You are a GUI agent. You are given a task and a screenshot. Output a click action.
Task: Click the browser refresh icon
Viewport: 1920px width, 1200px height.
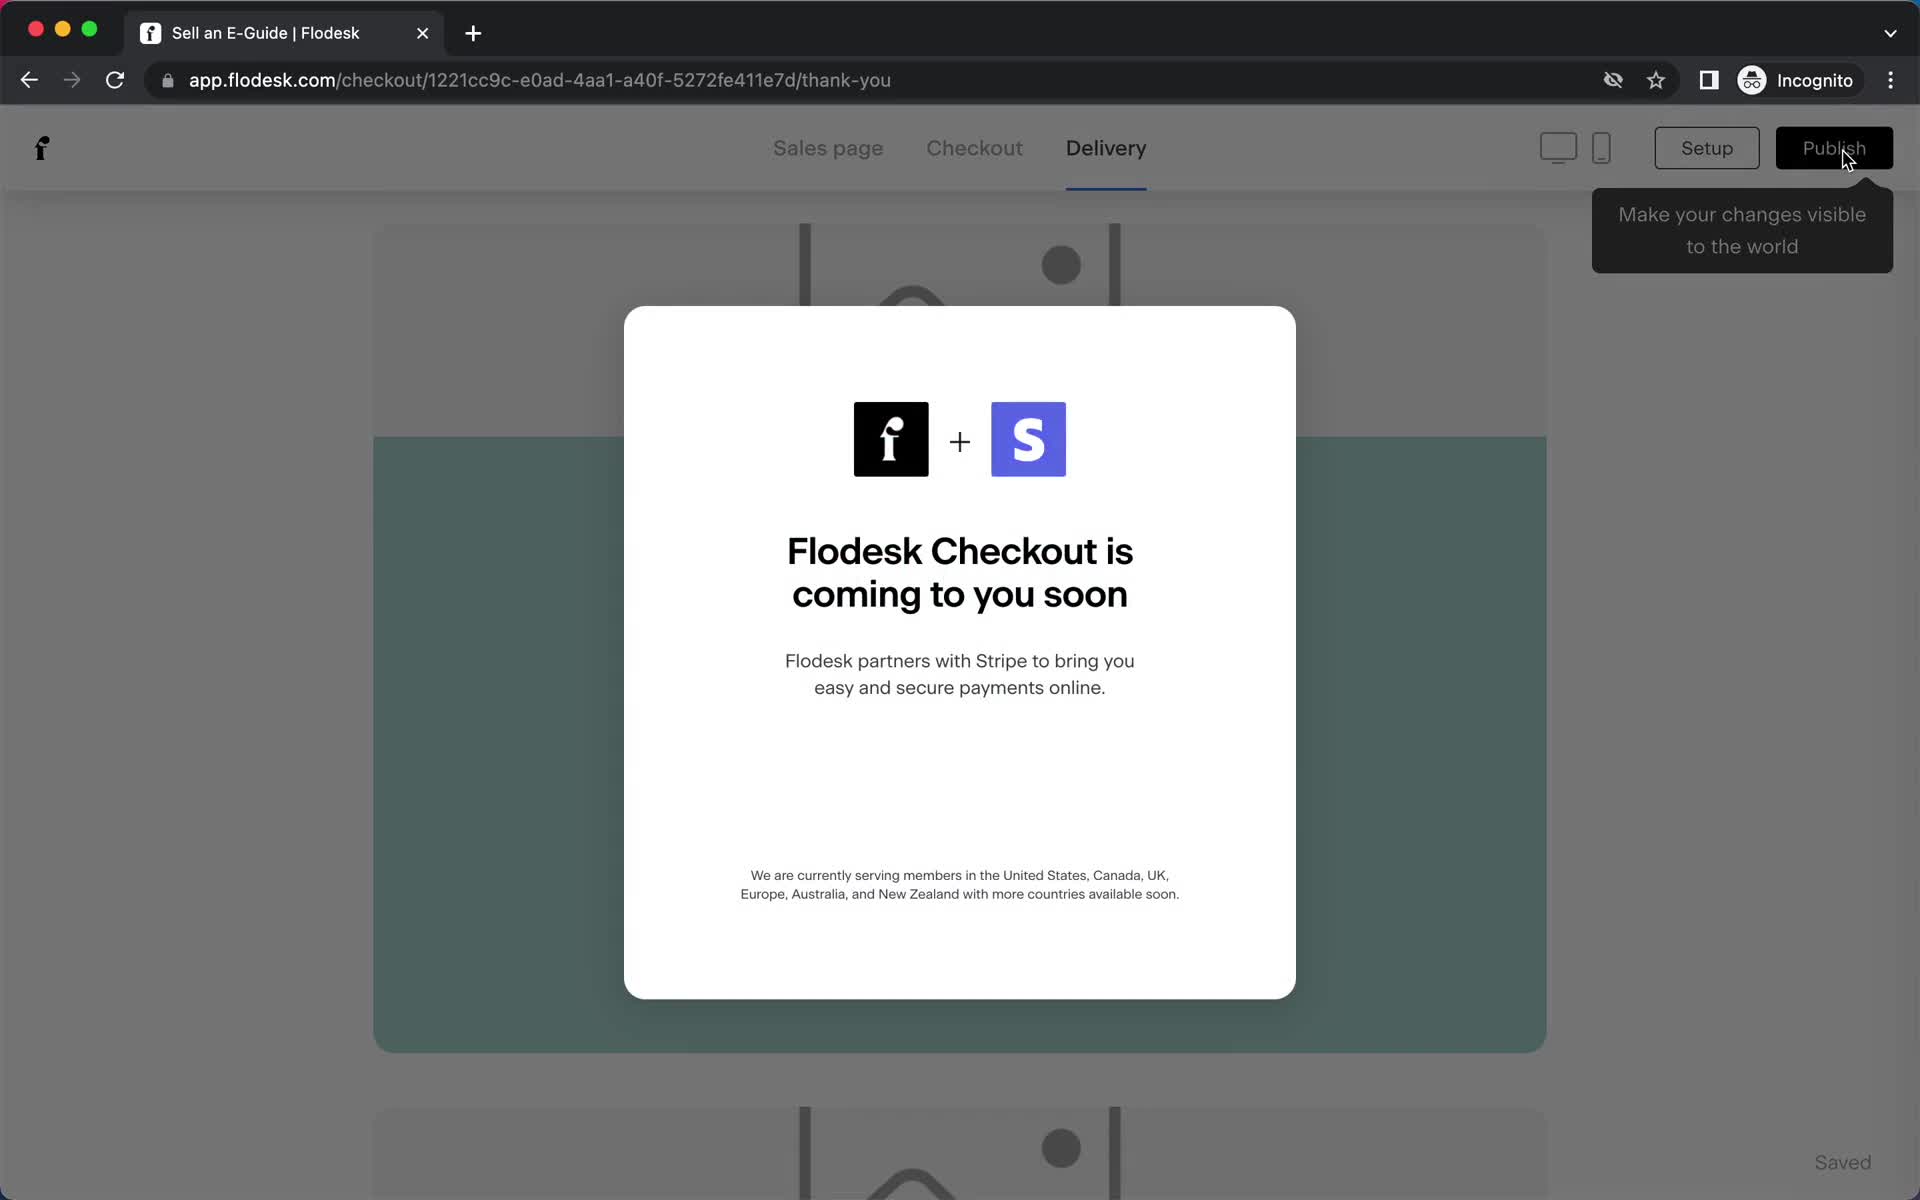[x=117, y=79]
